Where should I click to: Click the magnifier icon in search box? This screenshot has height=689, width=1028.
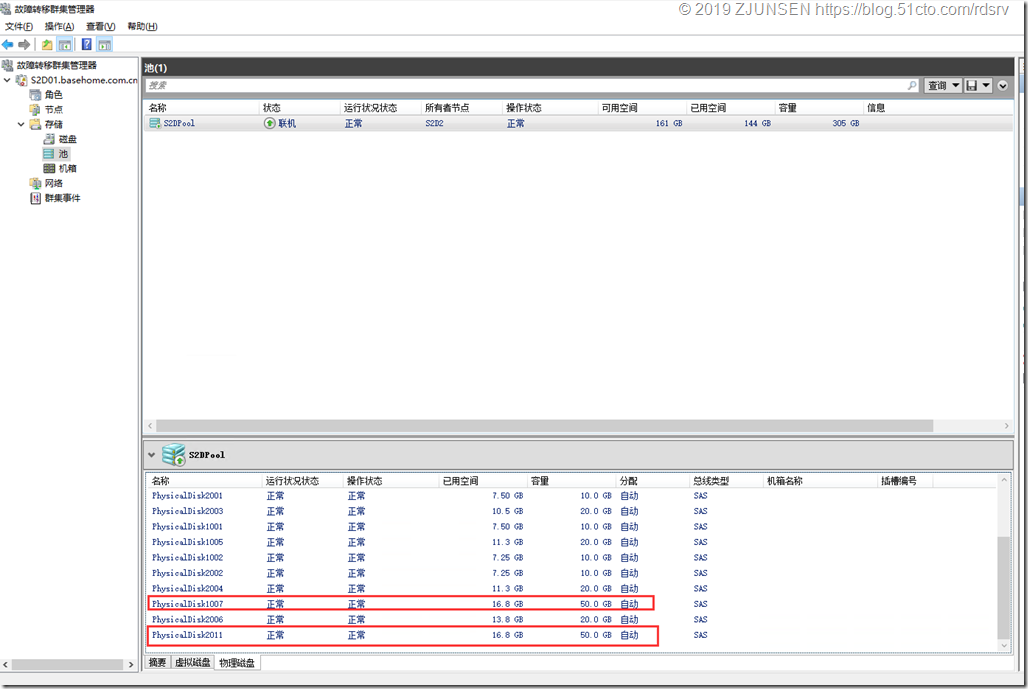coord(912,85)
